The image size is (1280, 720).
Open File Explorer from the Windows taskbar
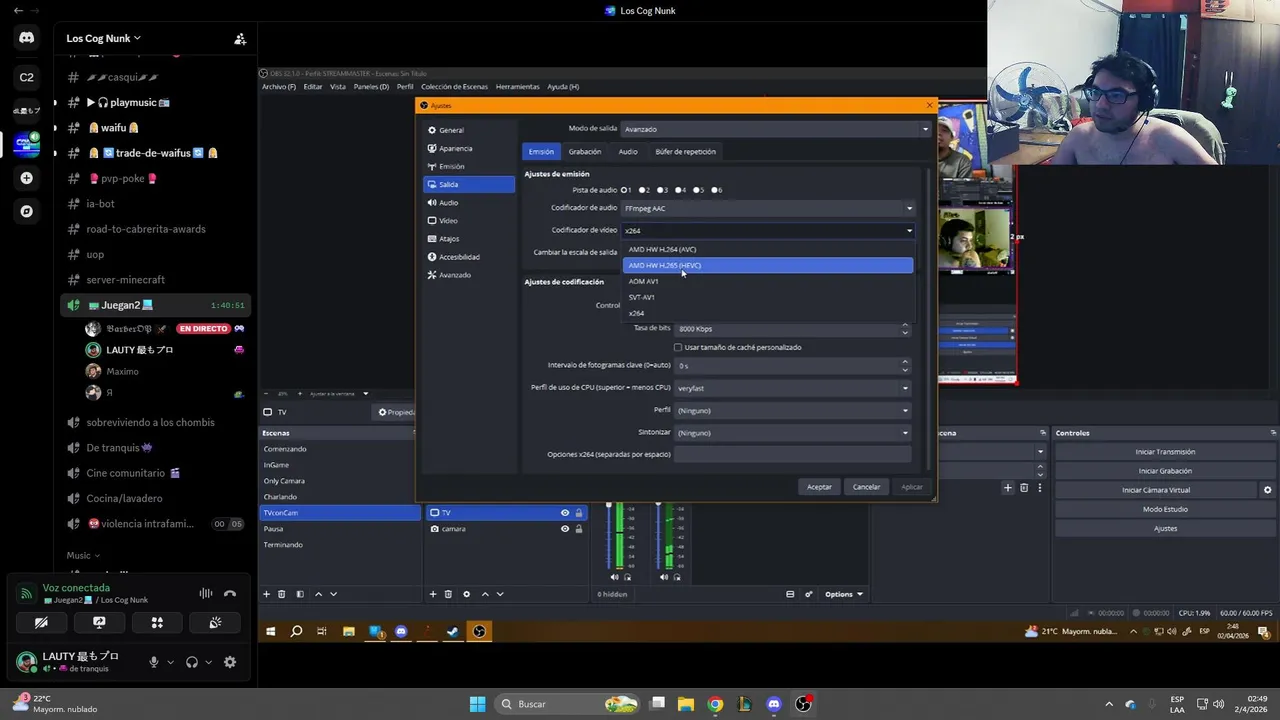tap(686, 704)
